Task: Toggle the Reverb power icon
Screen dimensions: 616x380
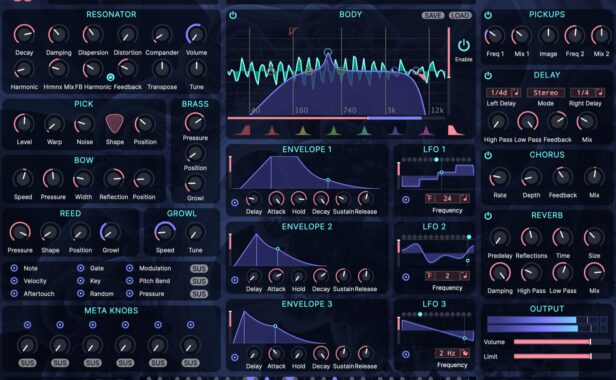Action: coord(488,216)
